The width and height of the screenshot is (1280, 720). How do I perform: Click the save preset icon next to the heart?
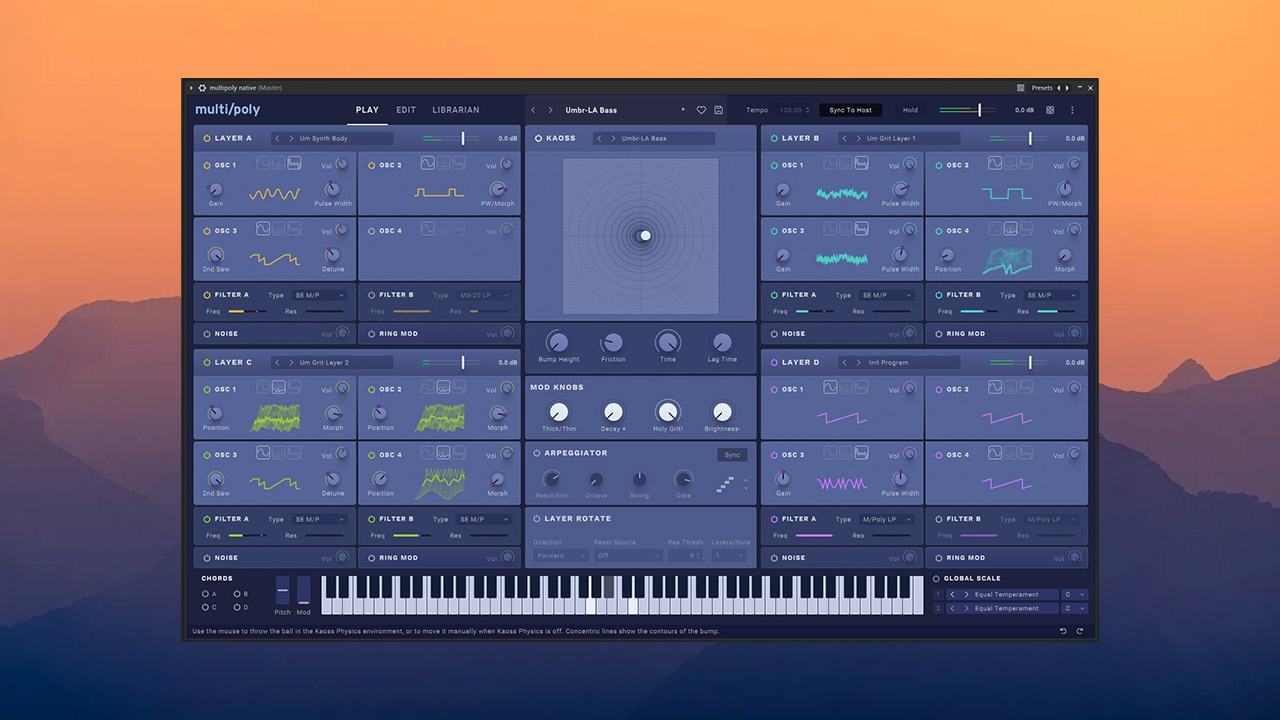point(719,110)
